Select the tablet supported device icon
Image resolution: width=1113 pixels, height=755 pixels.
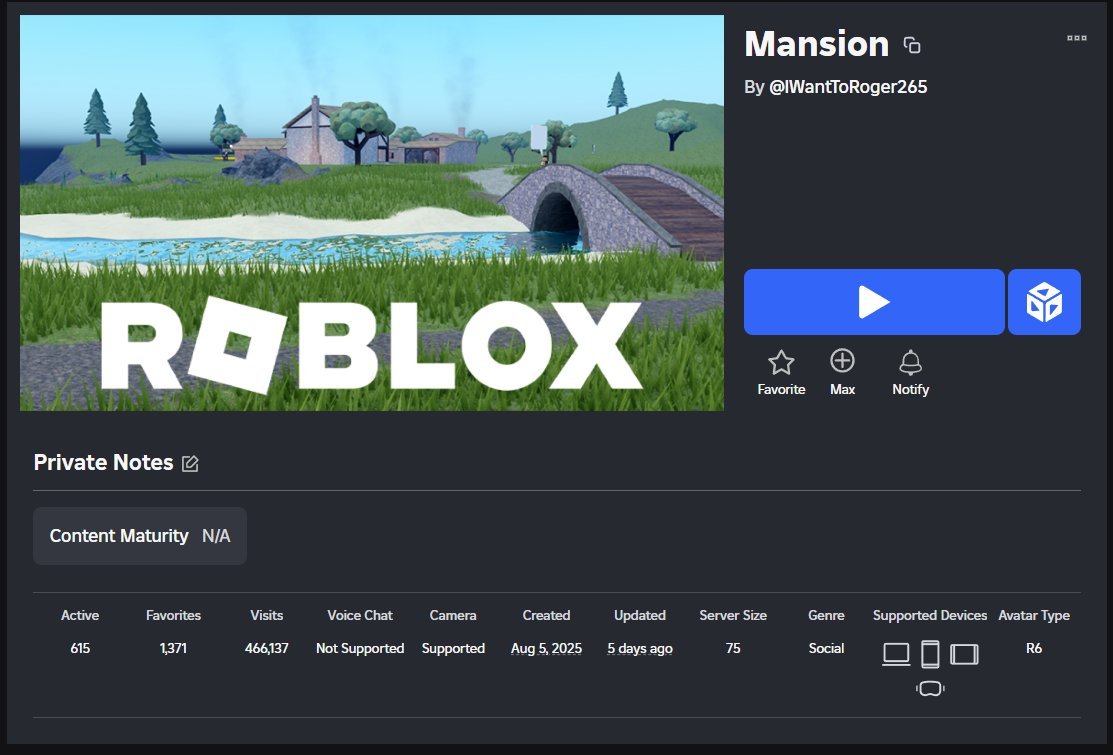point(964,654)
